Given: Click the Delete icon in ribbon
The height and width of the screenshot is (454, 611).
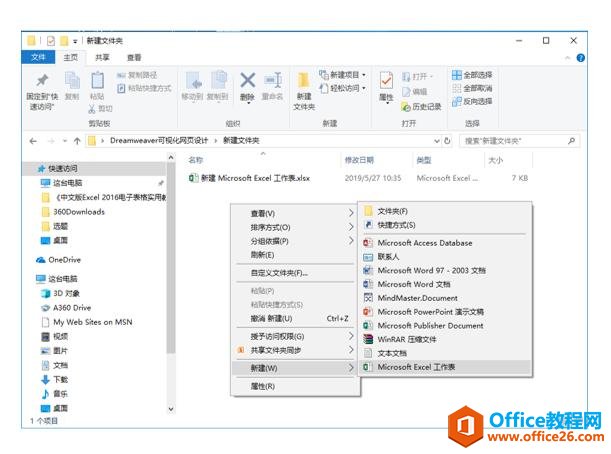Looking at the screenshot, I should coord(247,81).
